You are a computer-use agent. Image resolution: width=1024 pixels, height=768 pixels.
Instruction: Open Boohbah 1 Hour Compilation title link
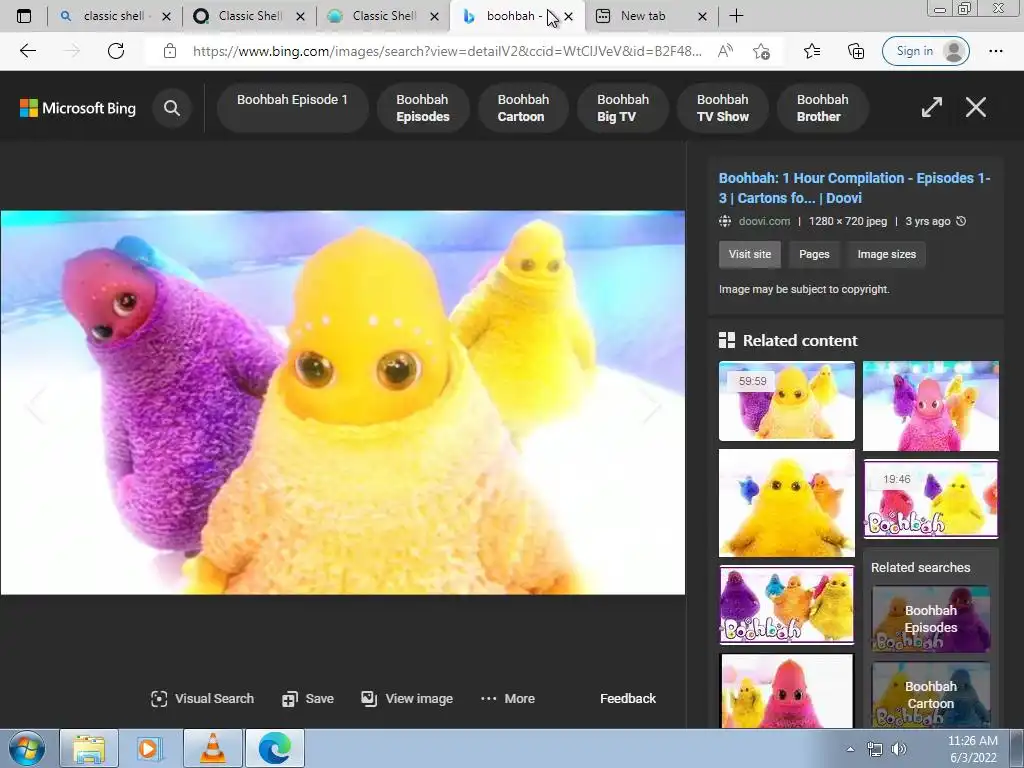pyautogui.click(x=854, y=188)
